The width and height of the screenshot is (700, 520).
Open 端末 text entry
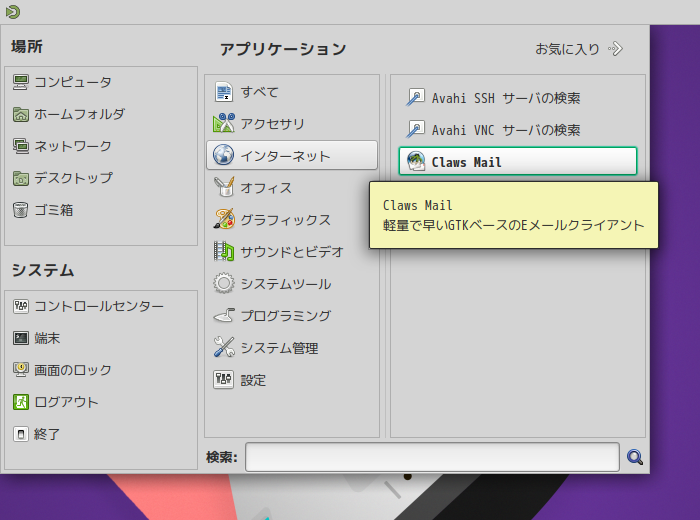[x=47, y=338]
